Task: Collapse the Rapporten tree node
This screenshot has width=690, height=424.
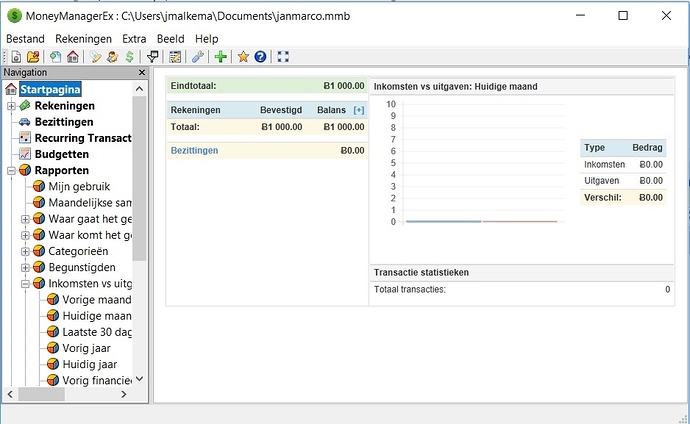Action: tap(11, 171)
